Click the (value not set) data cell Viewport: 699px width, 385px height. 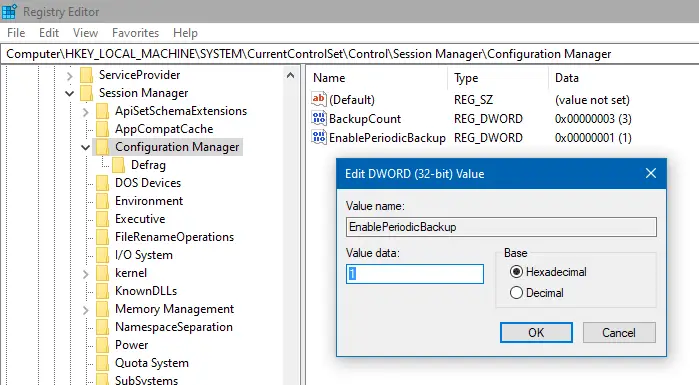tap(592, 99)
